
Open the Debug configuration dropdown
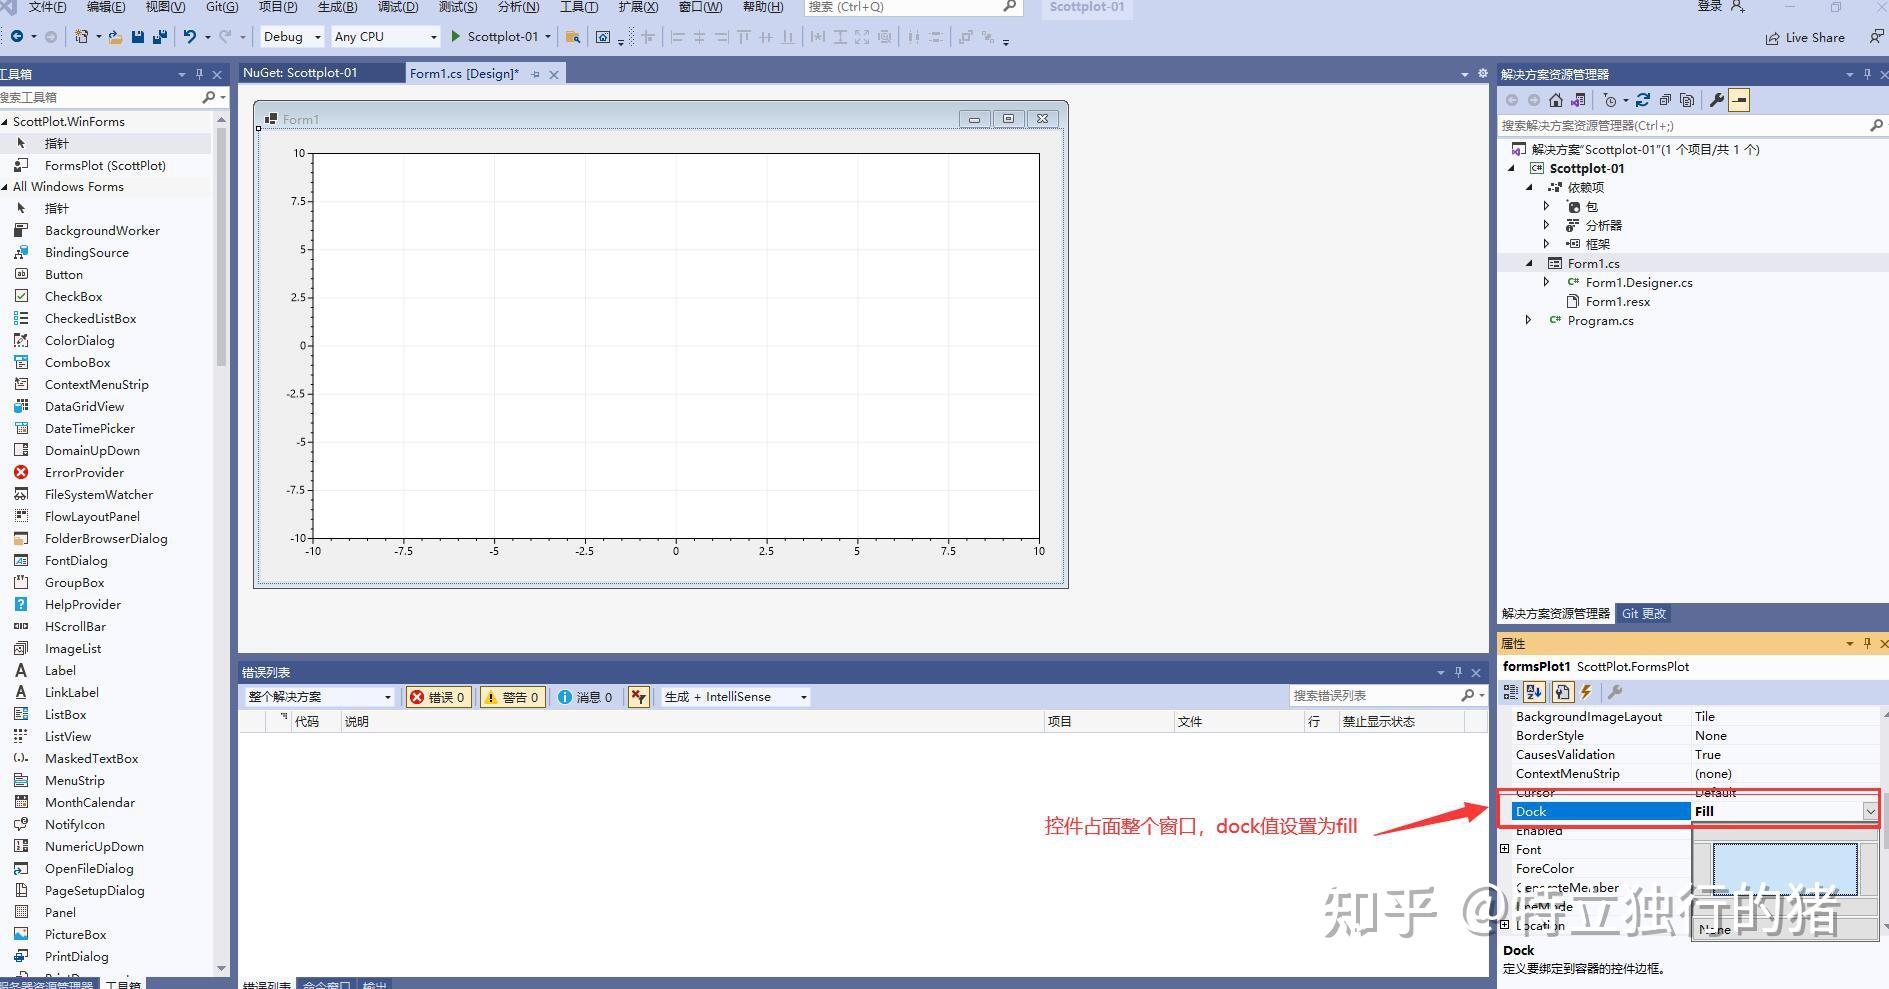click(x=316, y=36)
